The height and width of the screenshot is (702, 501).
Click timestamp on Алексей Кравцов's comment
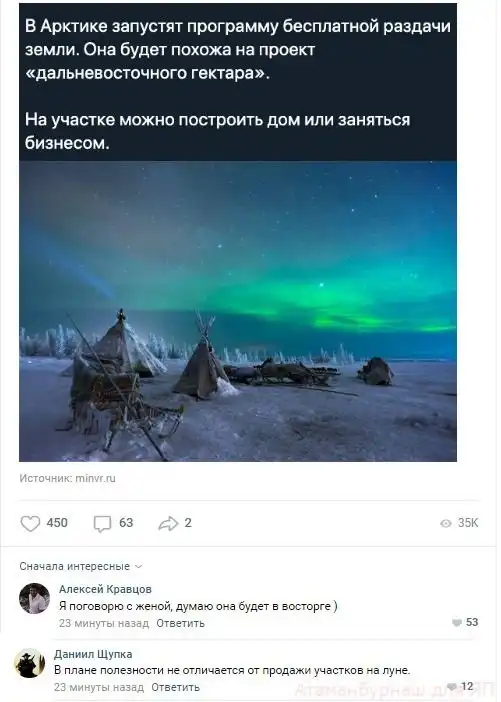pos(104,623)
